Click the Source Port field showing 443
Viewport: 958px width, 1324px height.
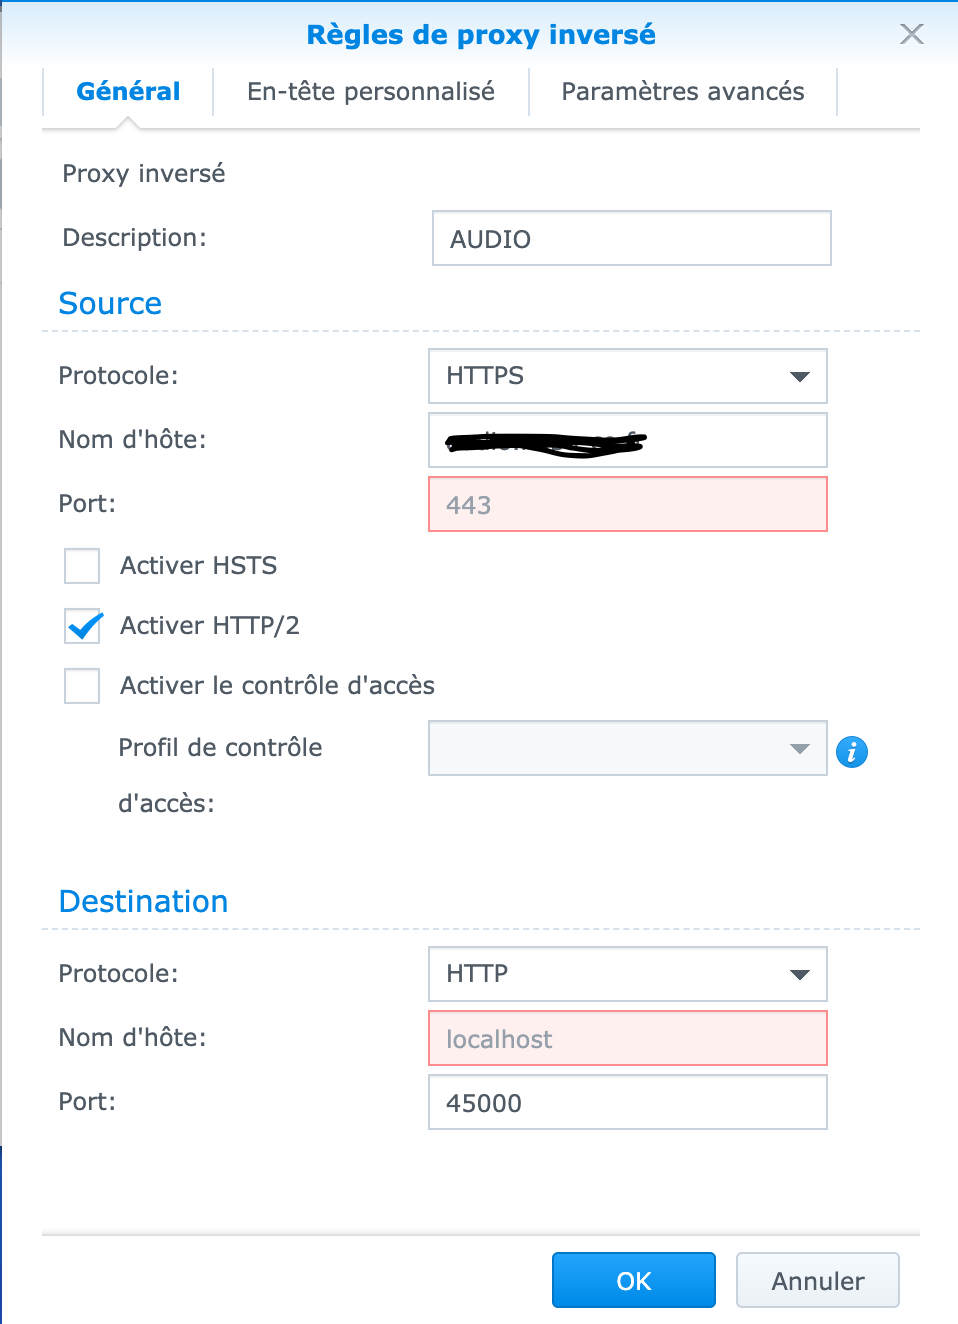627,504
